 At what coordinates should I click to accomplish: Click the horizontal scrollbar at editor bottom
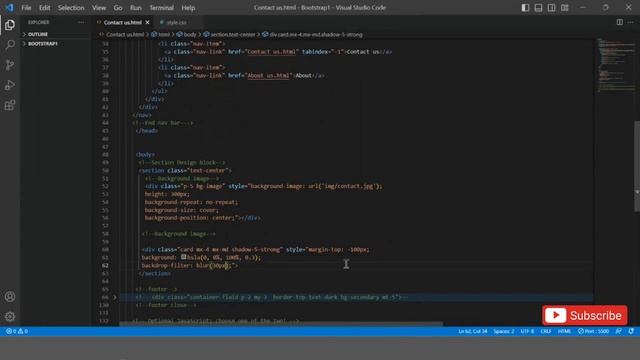281,324
